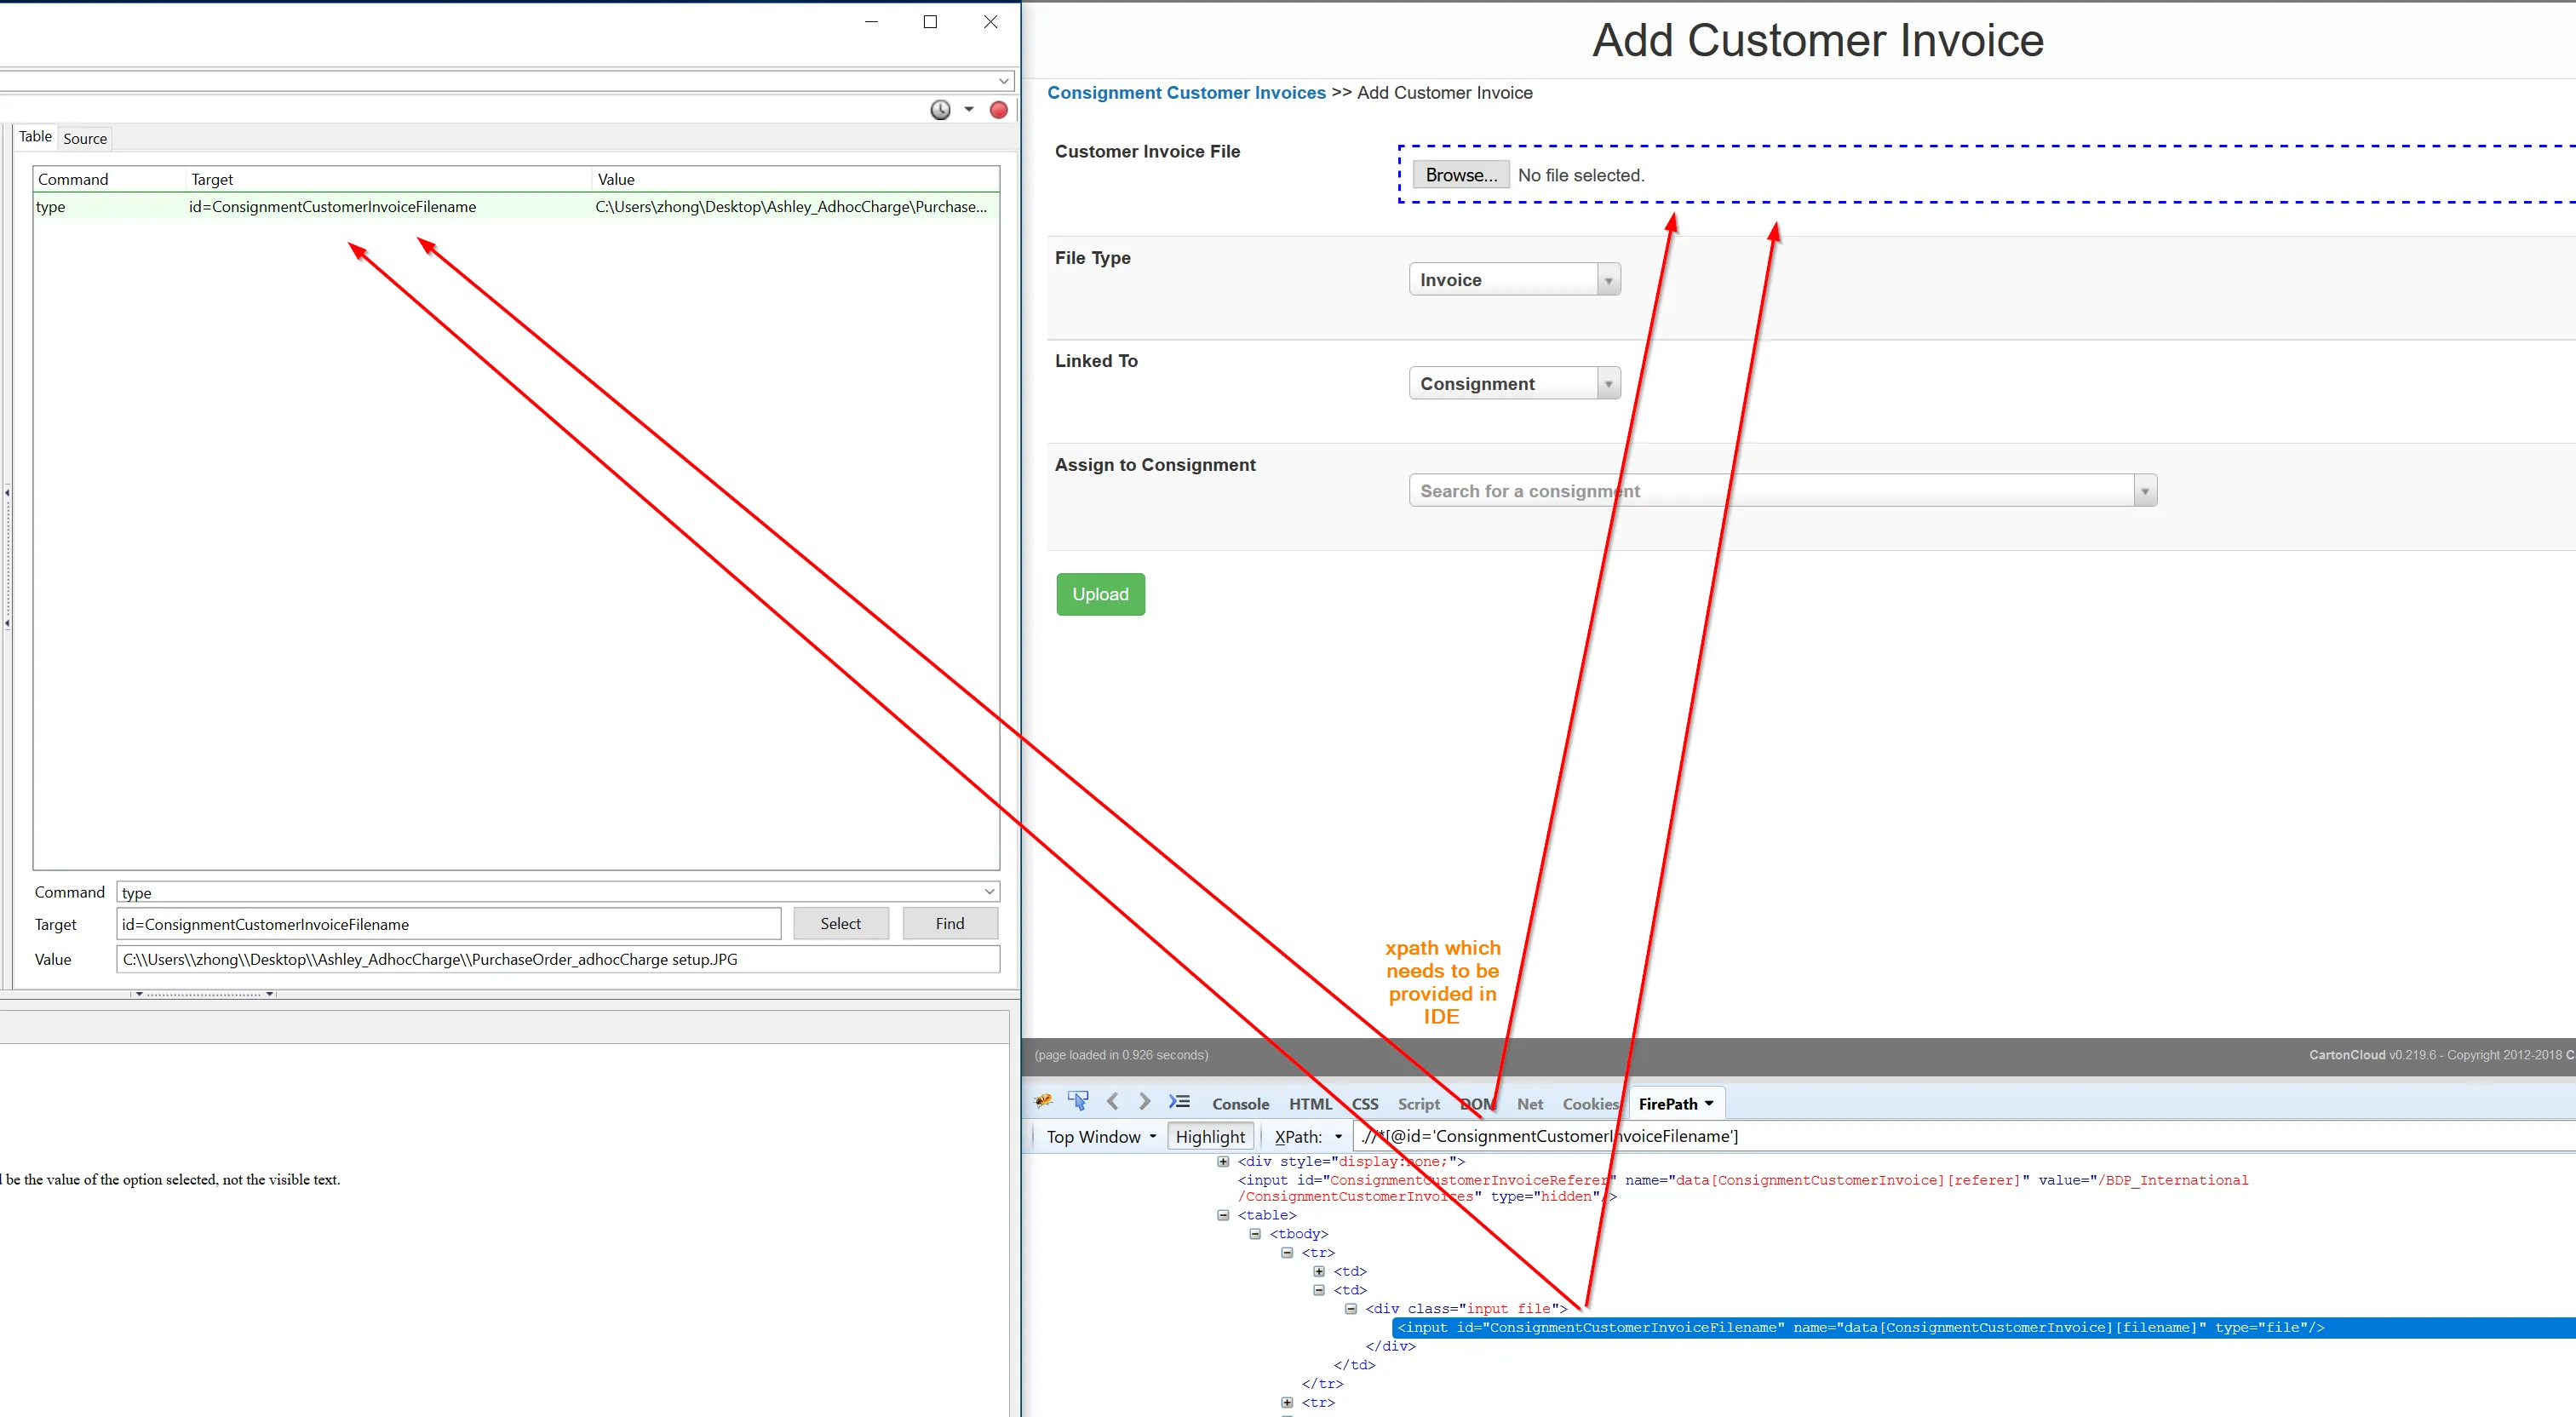Screen dimensions: 2576x1417
Task: Click into the IDE Target input field
Action: point(448,924)
